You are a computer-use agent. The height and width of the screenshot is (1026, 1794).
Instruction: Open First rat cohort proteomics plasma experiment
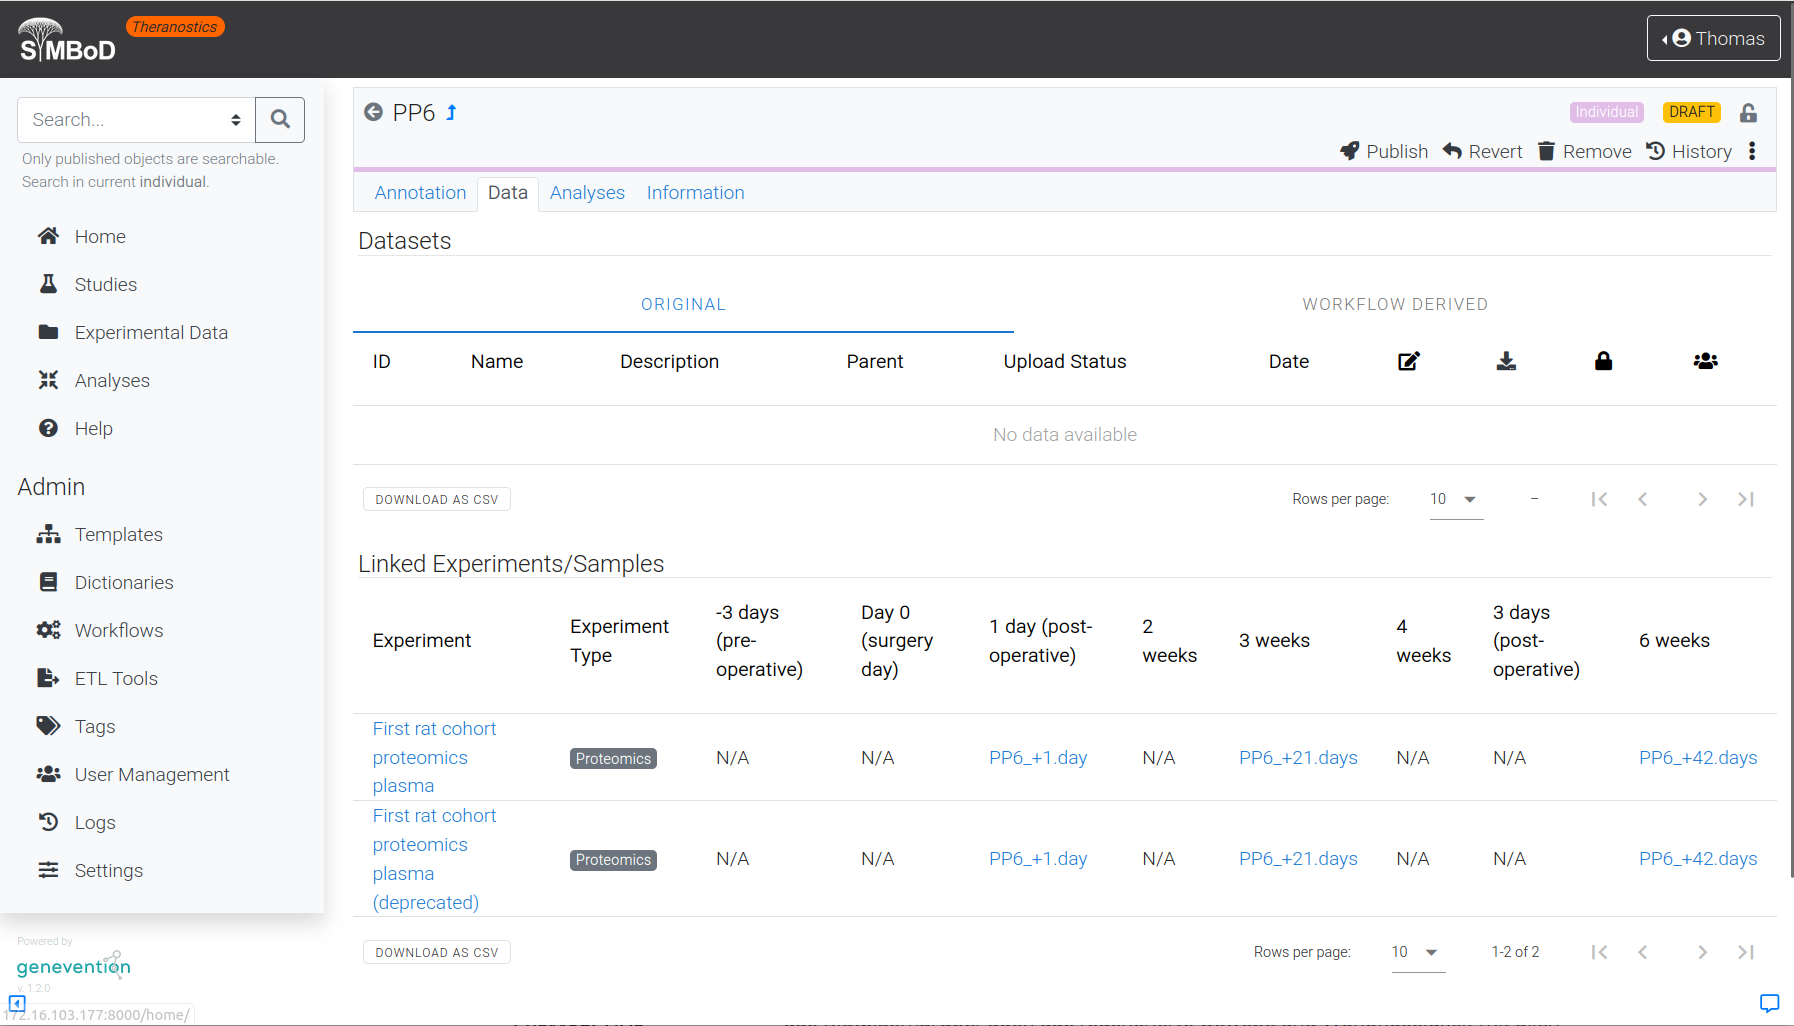click(434, 757)
